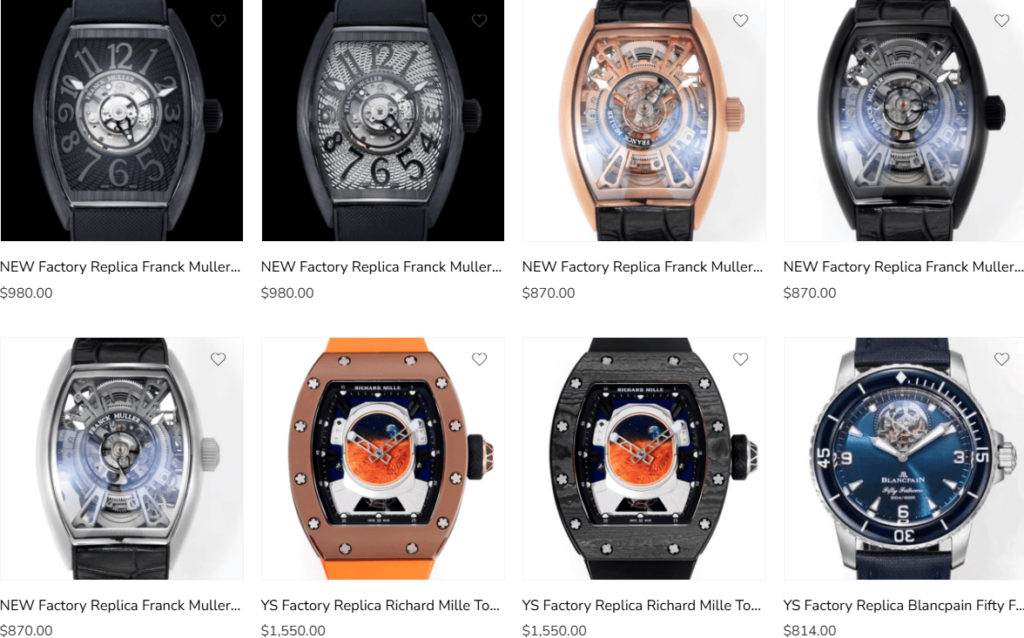Open the orange-strap Richard Mille astronaut image
This screenshot has width=1024, height=638.
click(383, 458)
